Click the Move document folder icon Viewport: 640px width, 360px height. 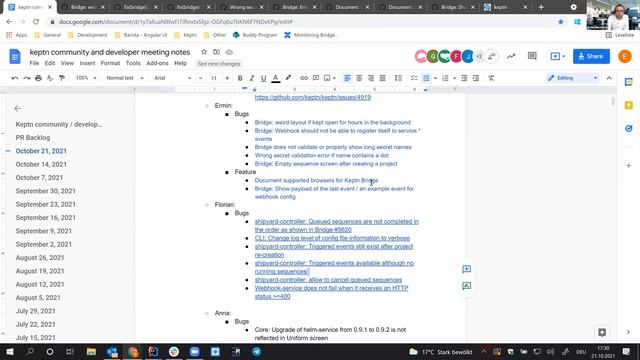pos(216,52)
